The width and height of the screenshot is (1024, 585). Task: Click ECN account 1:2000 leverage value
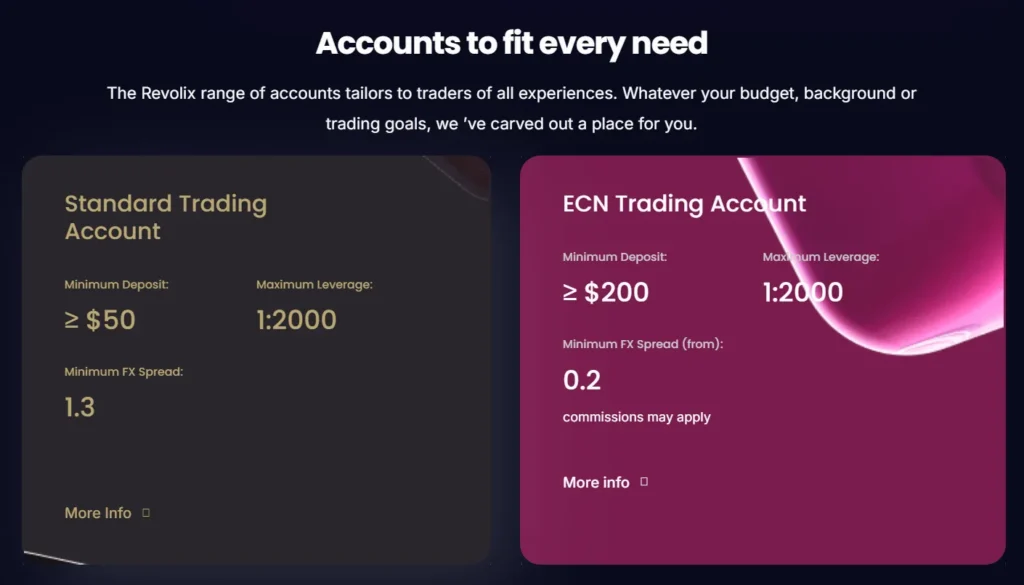(802, 292)
